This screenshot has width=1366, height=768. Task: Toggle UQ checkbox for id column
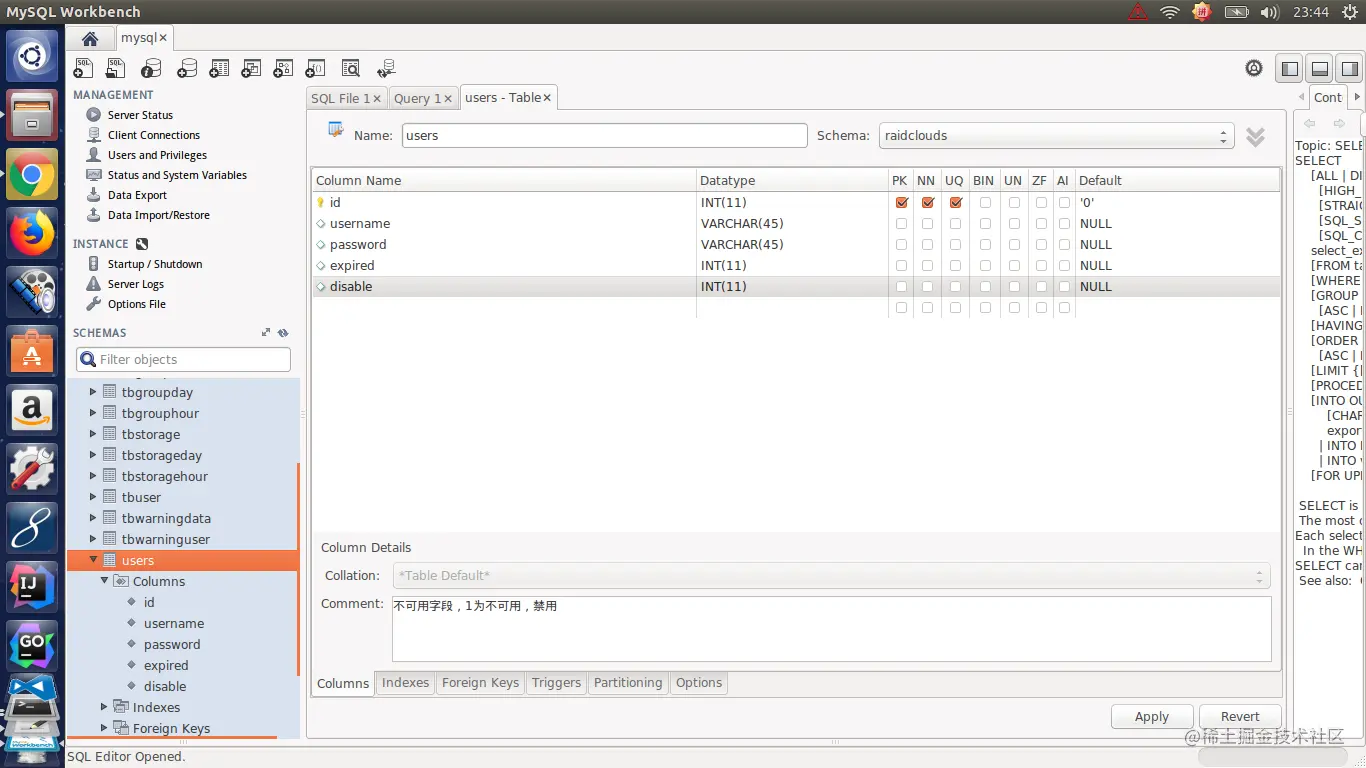[x=956, y=202]
